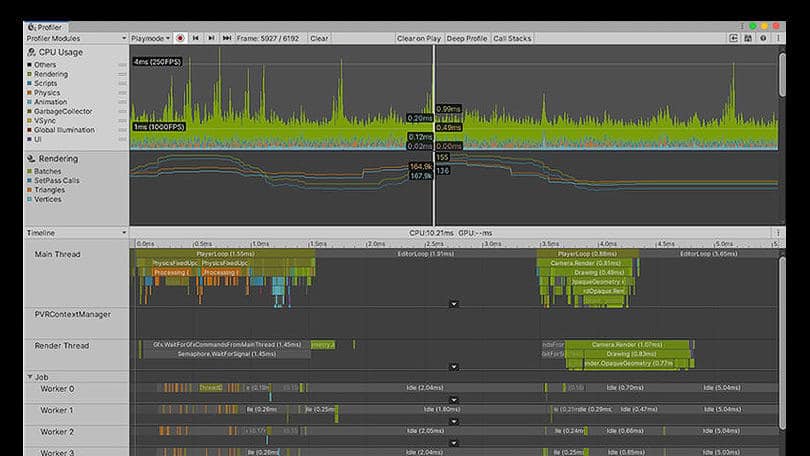Select Gfx.WaitForGfxCommandsFromMainThread (1.45ms) sample
Viewport: 810px width, 456px height.
(x=226, y=344)
